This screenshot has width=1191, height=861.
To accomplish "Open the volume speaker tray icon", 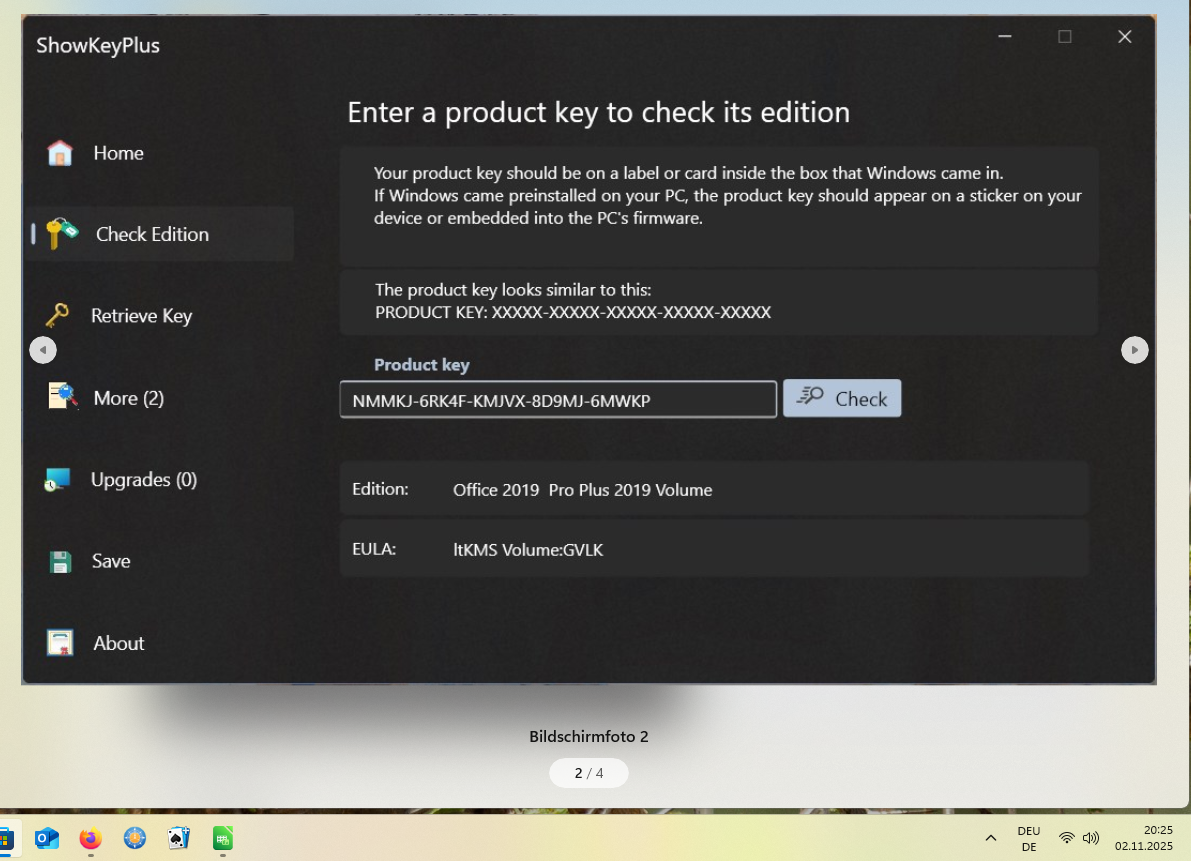I will coord(1091,838).
